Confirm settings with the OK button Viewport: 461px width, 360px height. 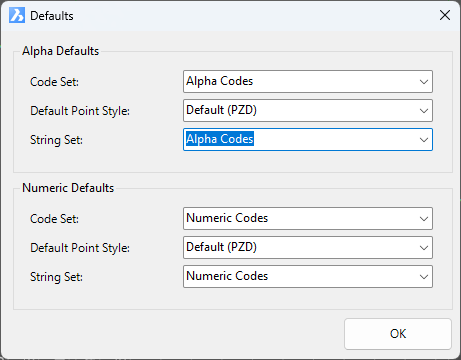coord(398,334)
